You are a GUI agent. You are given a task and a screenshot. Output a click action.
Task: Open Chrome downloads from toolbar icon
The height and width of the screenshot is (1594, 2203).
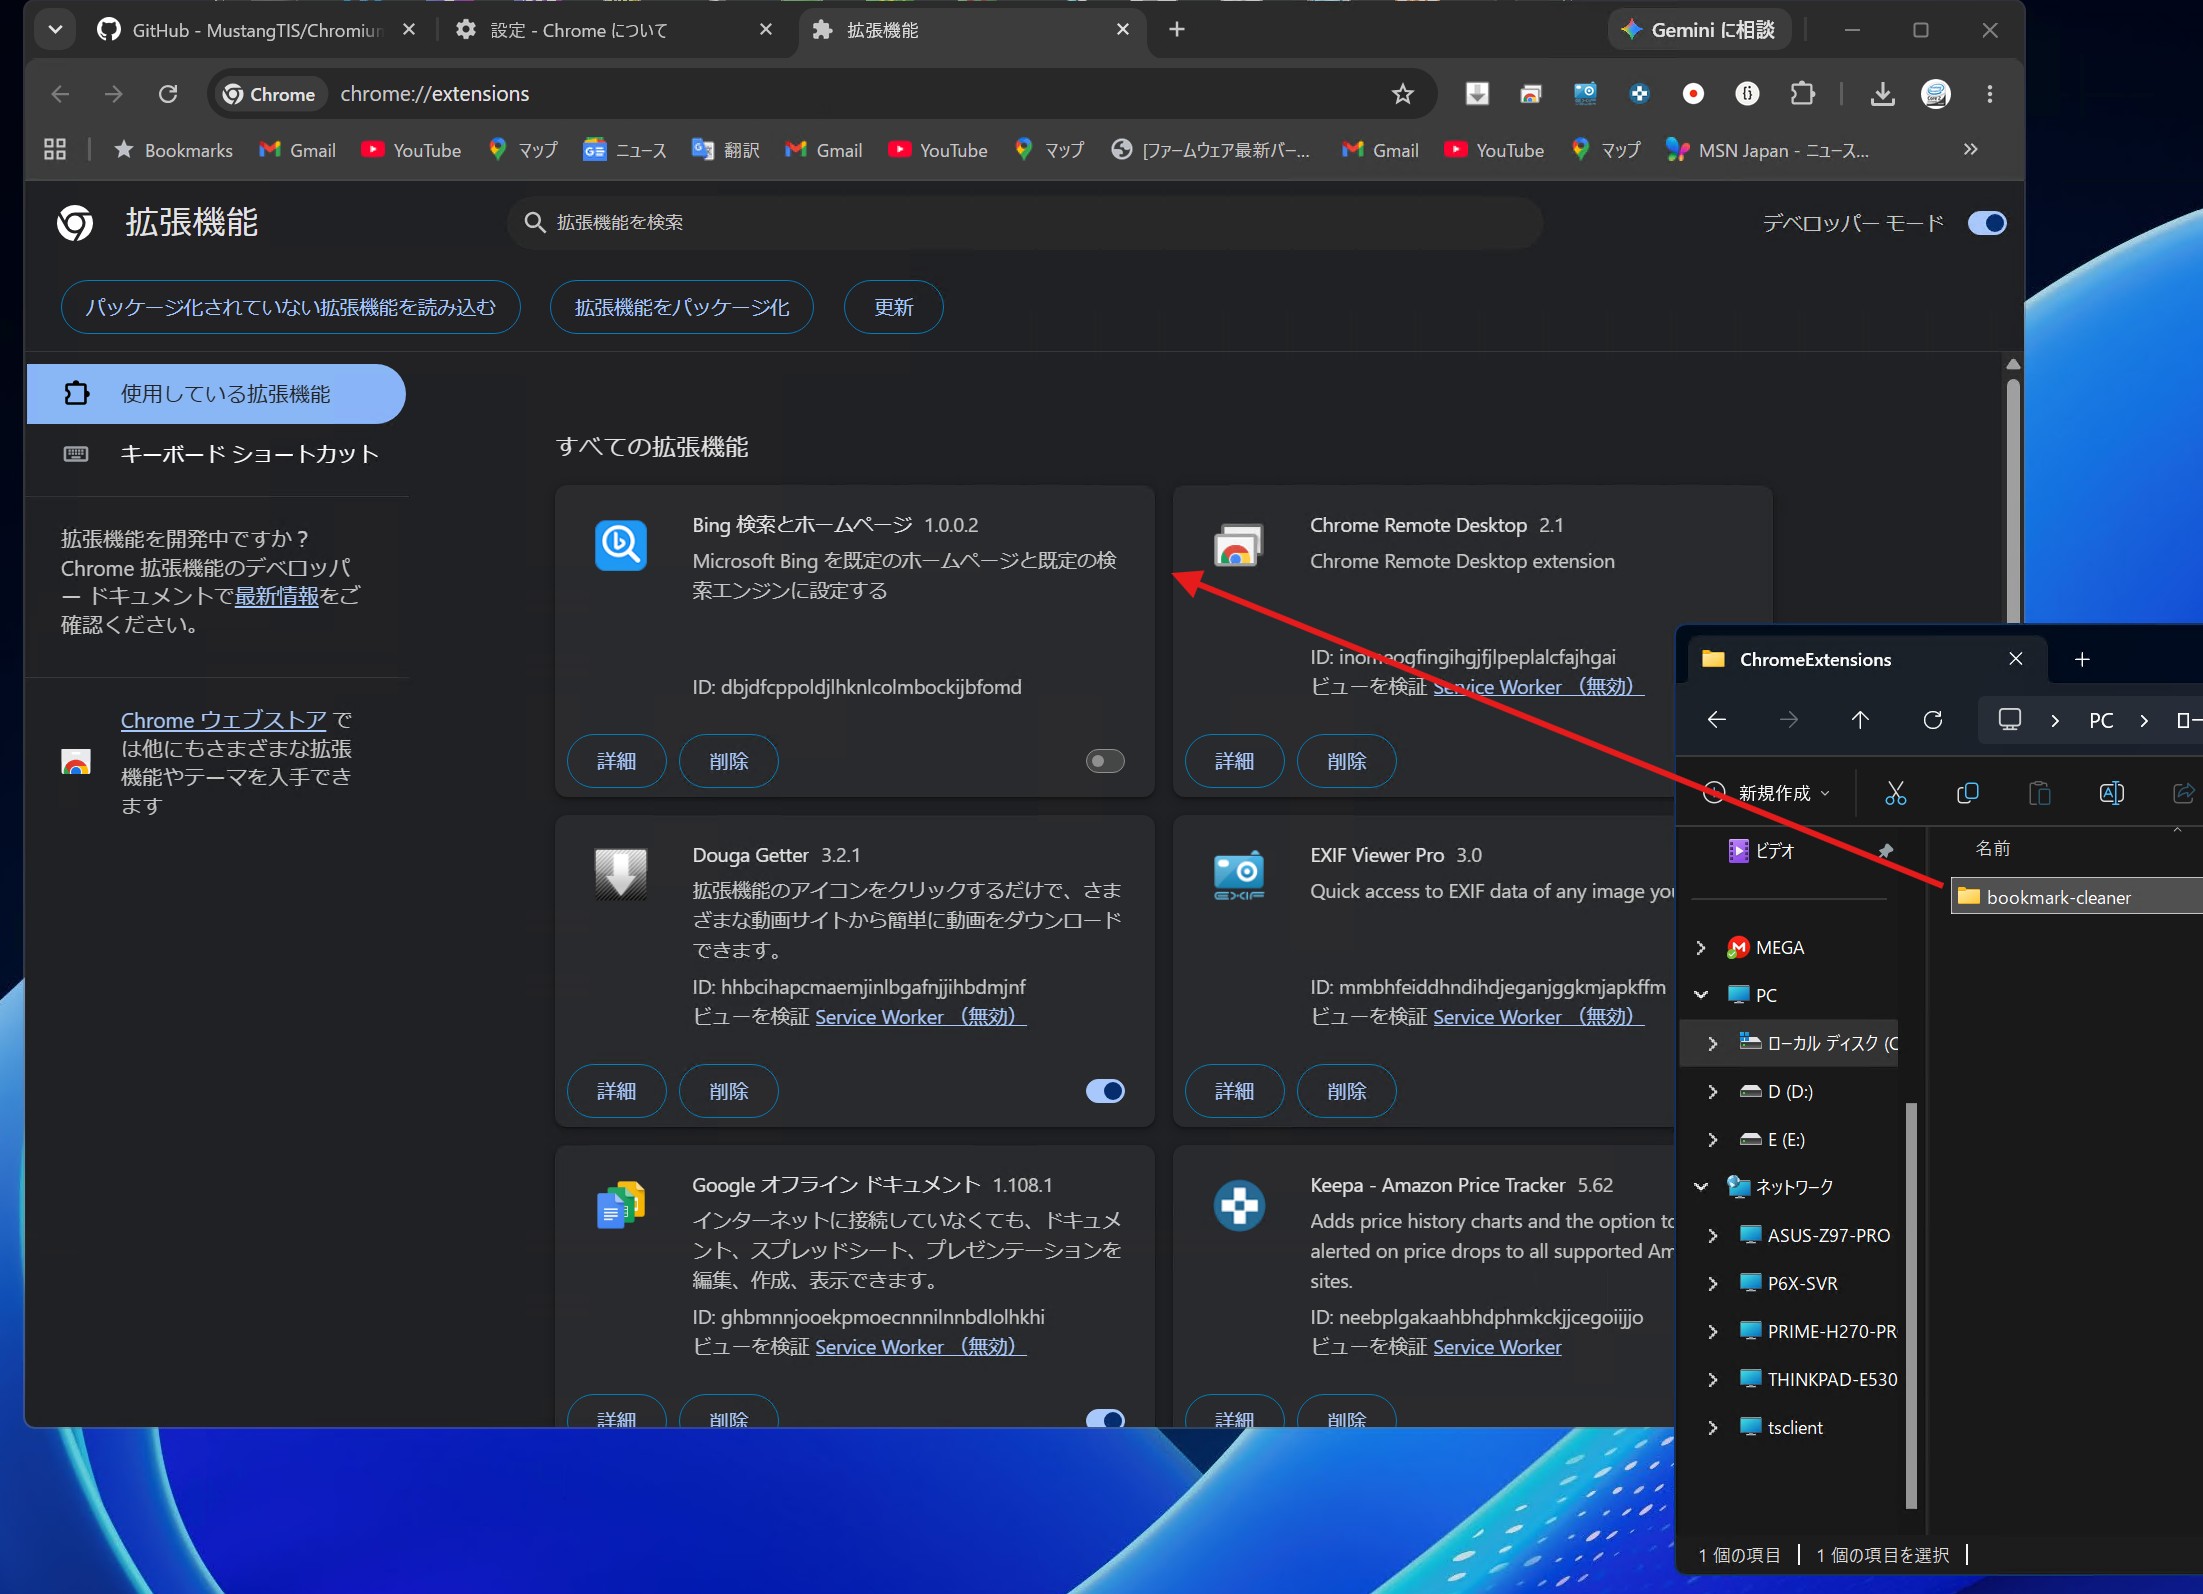coord(1882,94)
